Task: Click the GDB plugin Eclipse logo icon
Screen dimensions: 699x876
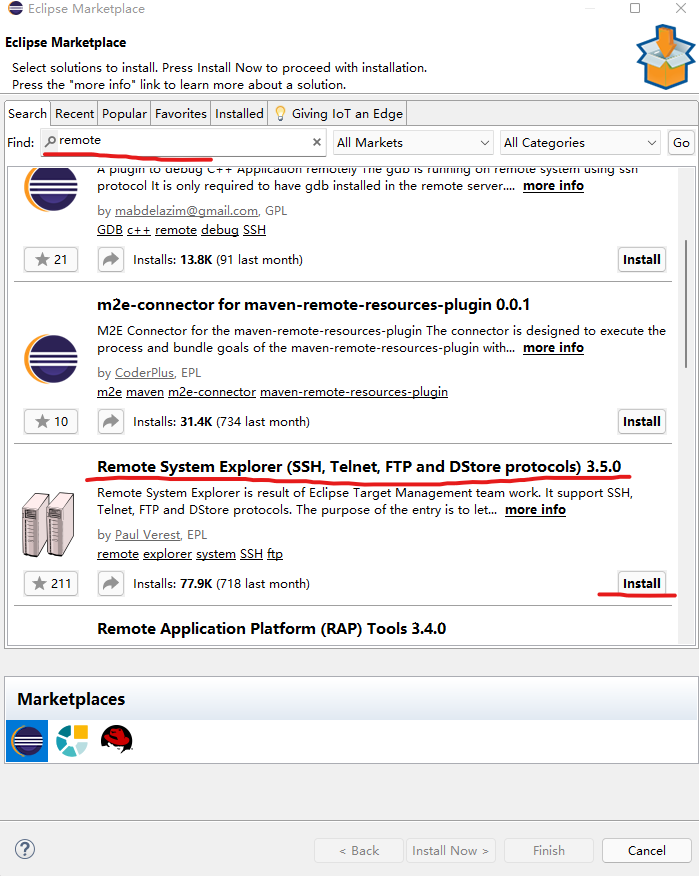Action: pos(51,189)
